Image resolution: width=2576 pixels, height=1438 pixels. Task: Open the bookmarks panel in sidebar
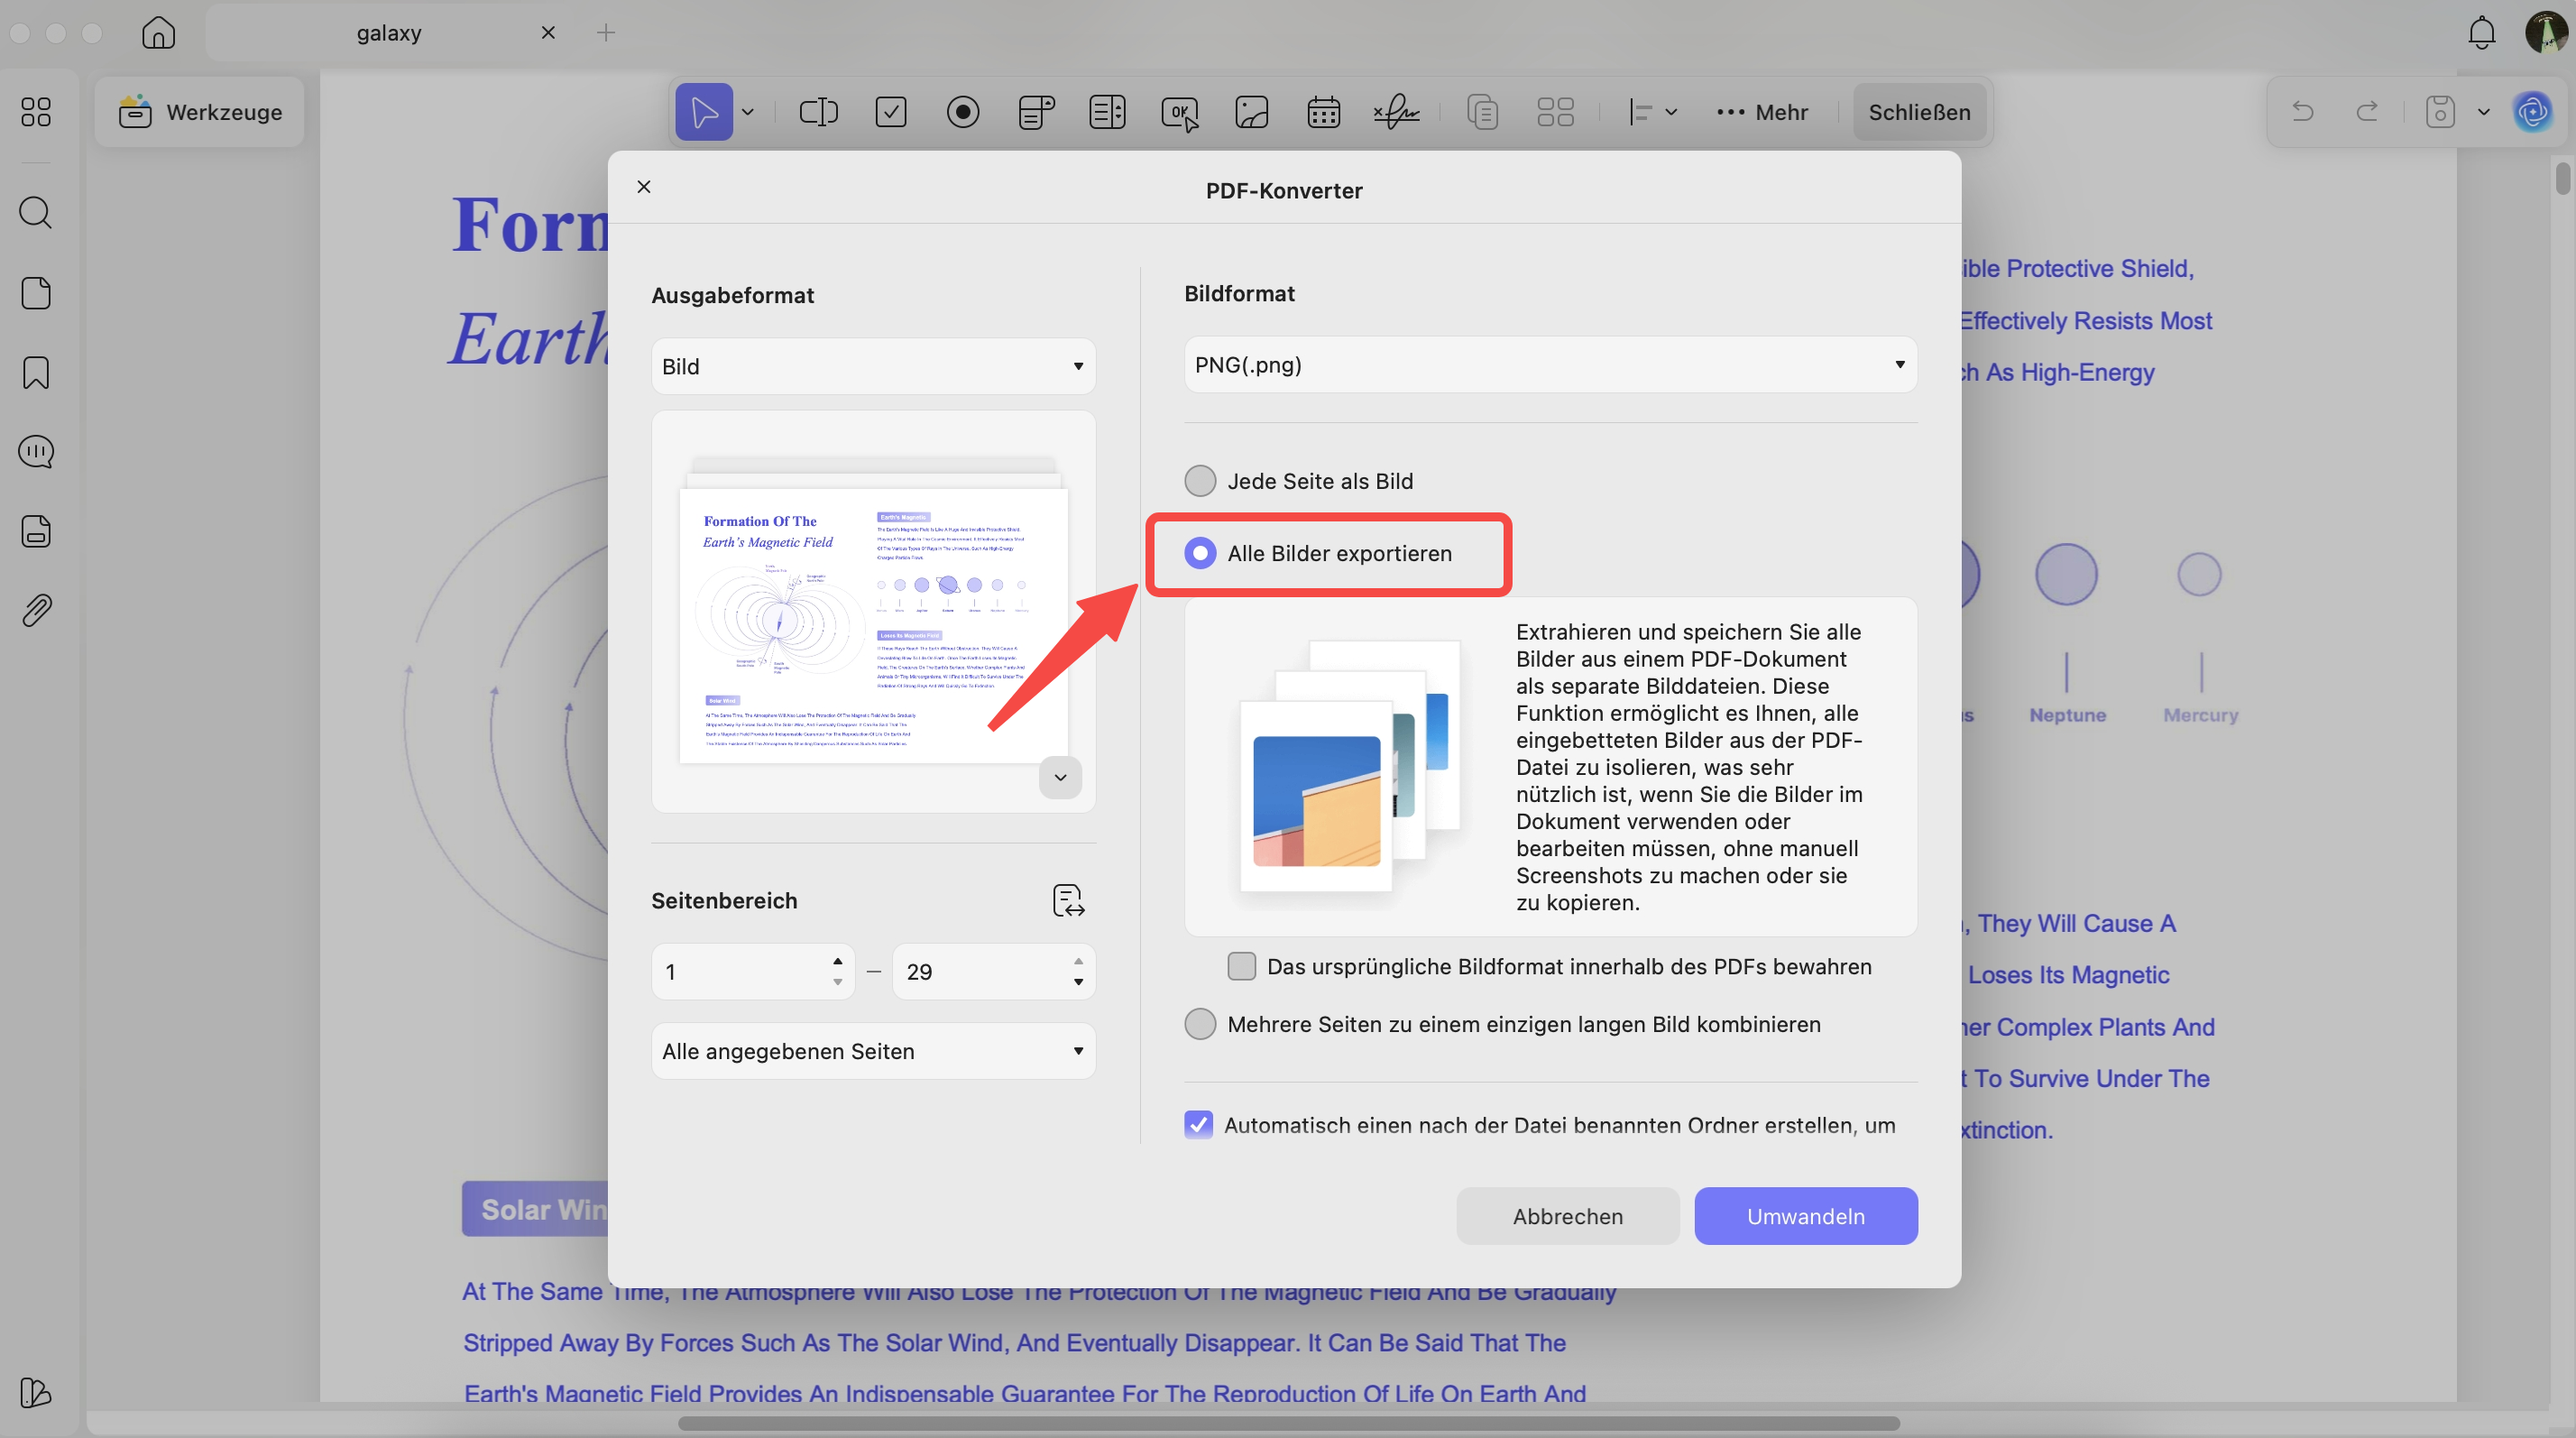click(x=36, y=372)
